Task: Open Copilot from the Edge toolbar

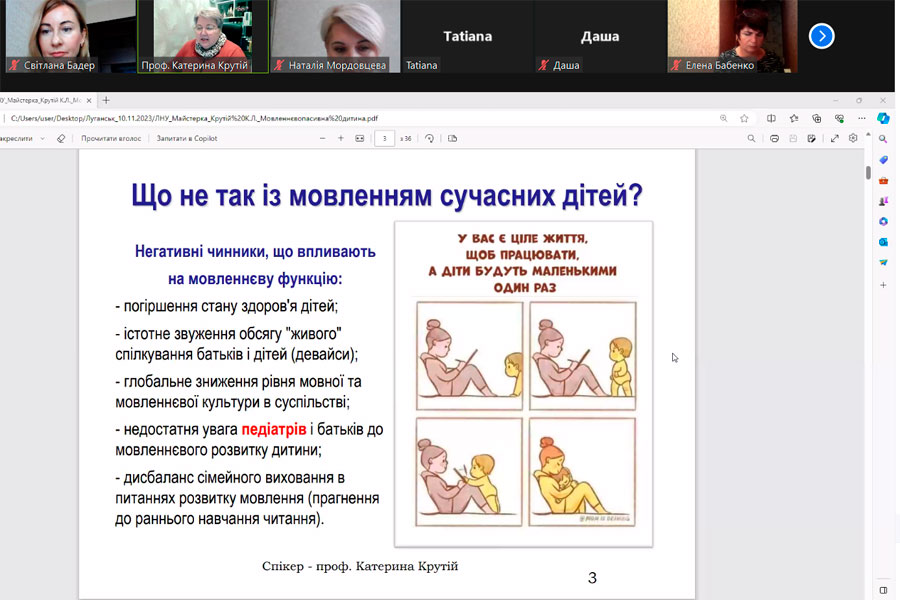Action: coord(883,118)
